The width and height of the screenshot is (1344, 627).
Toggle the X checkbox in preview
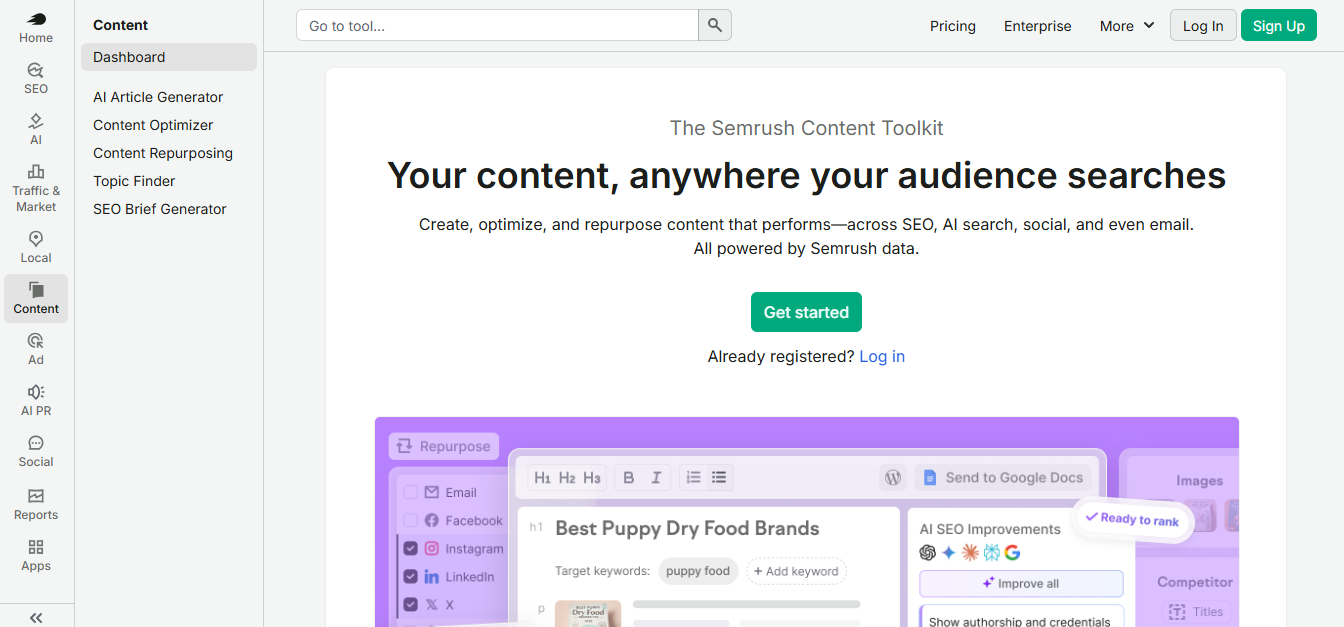410,604
